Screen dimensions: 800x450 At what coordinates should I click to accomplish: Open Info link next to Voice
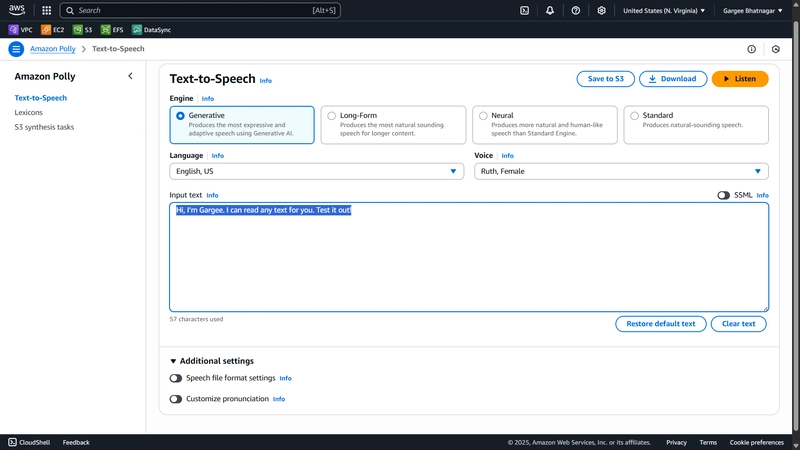click(507, 156)
